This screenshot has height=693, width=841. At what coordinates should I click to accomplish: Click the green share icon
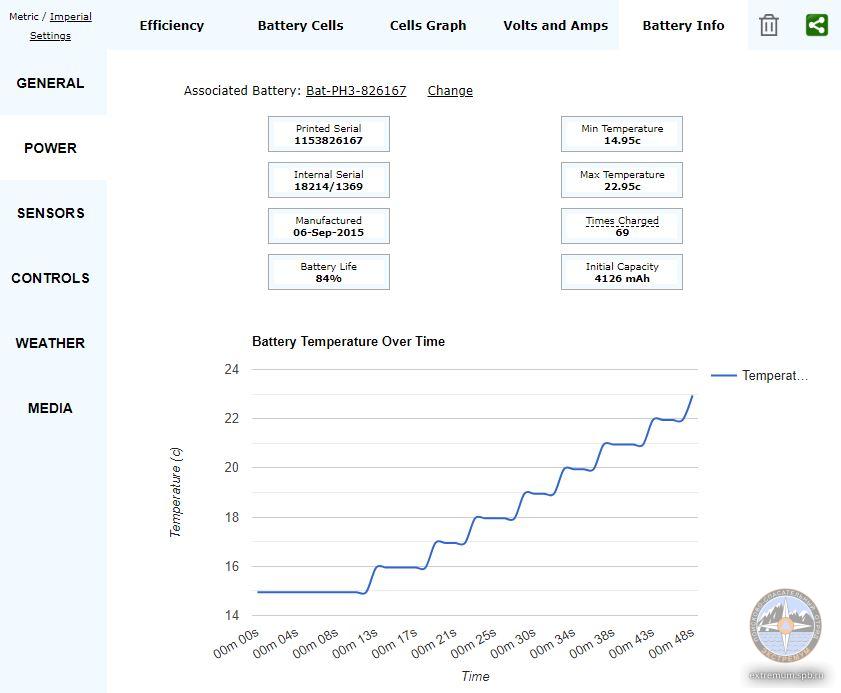(x=817, y=25)
